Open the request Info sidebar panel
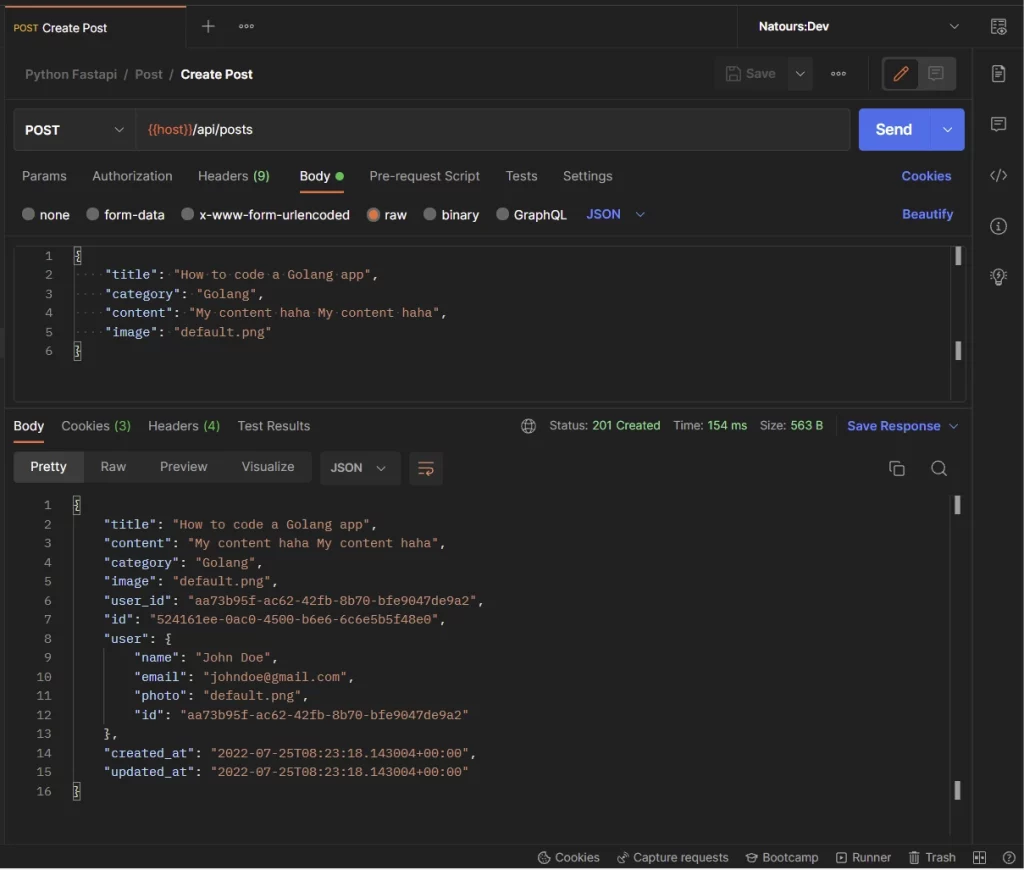1024x870 pixels. point(998,226)
